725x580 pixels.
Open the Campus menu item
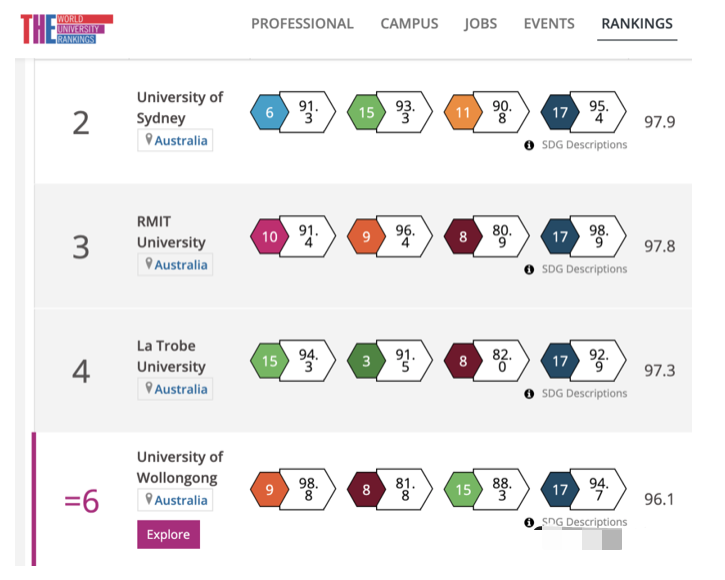tap(409, 24)
